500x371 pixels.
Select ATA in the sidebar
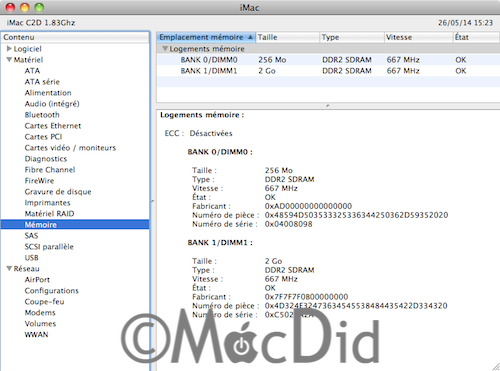coord(32,71)
